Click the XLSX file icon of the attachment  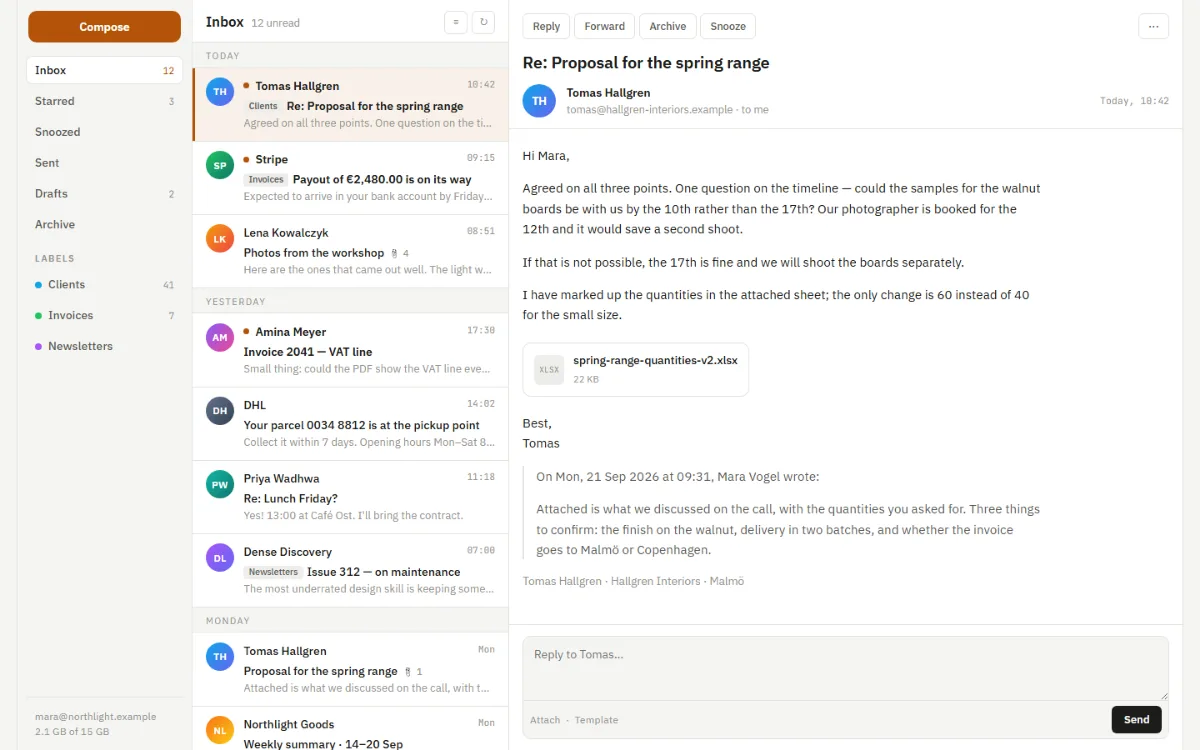tap(549, 369)
